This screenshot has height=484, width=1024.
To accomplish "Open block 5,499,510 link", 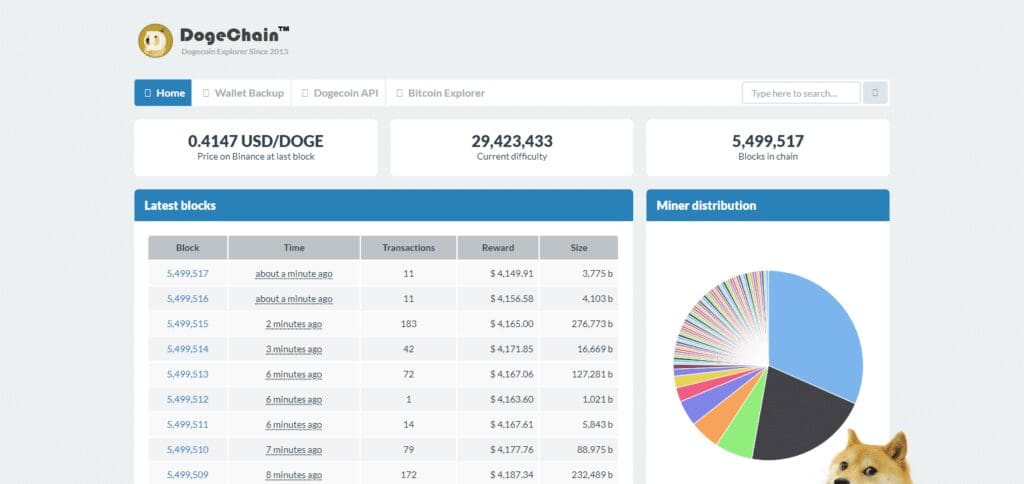I will [187, 449].
